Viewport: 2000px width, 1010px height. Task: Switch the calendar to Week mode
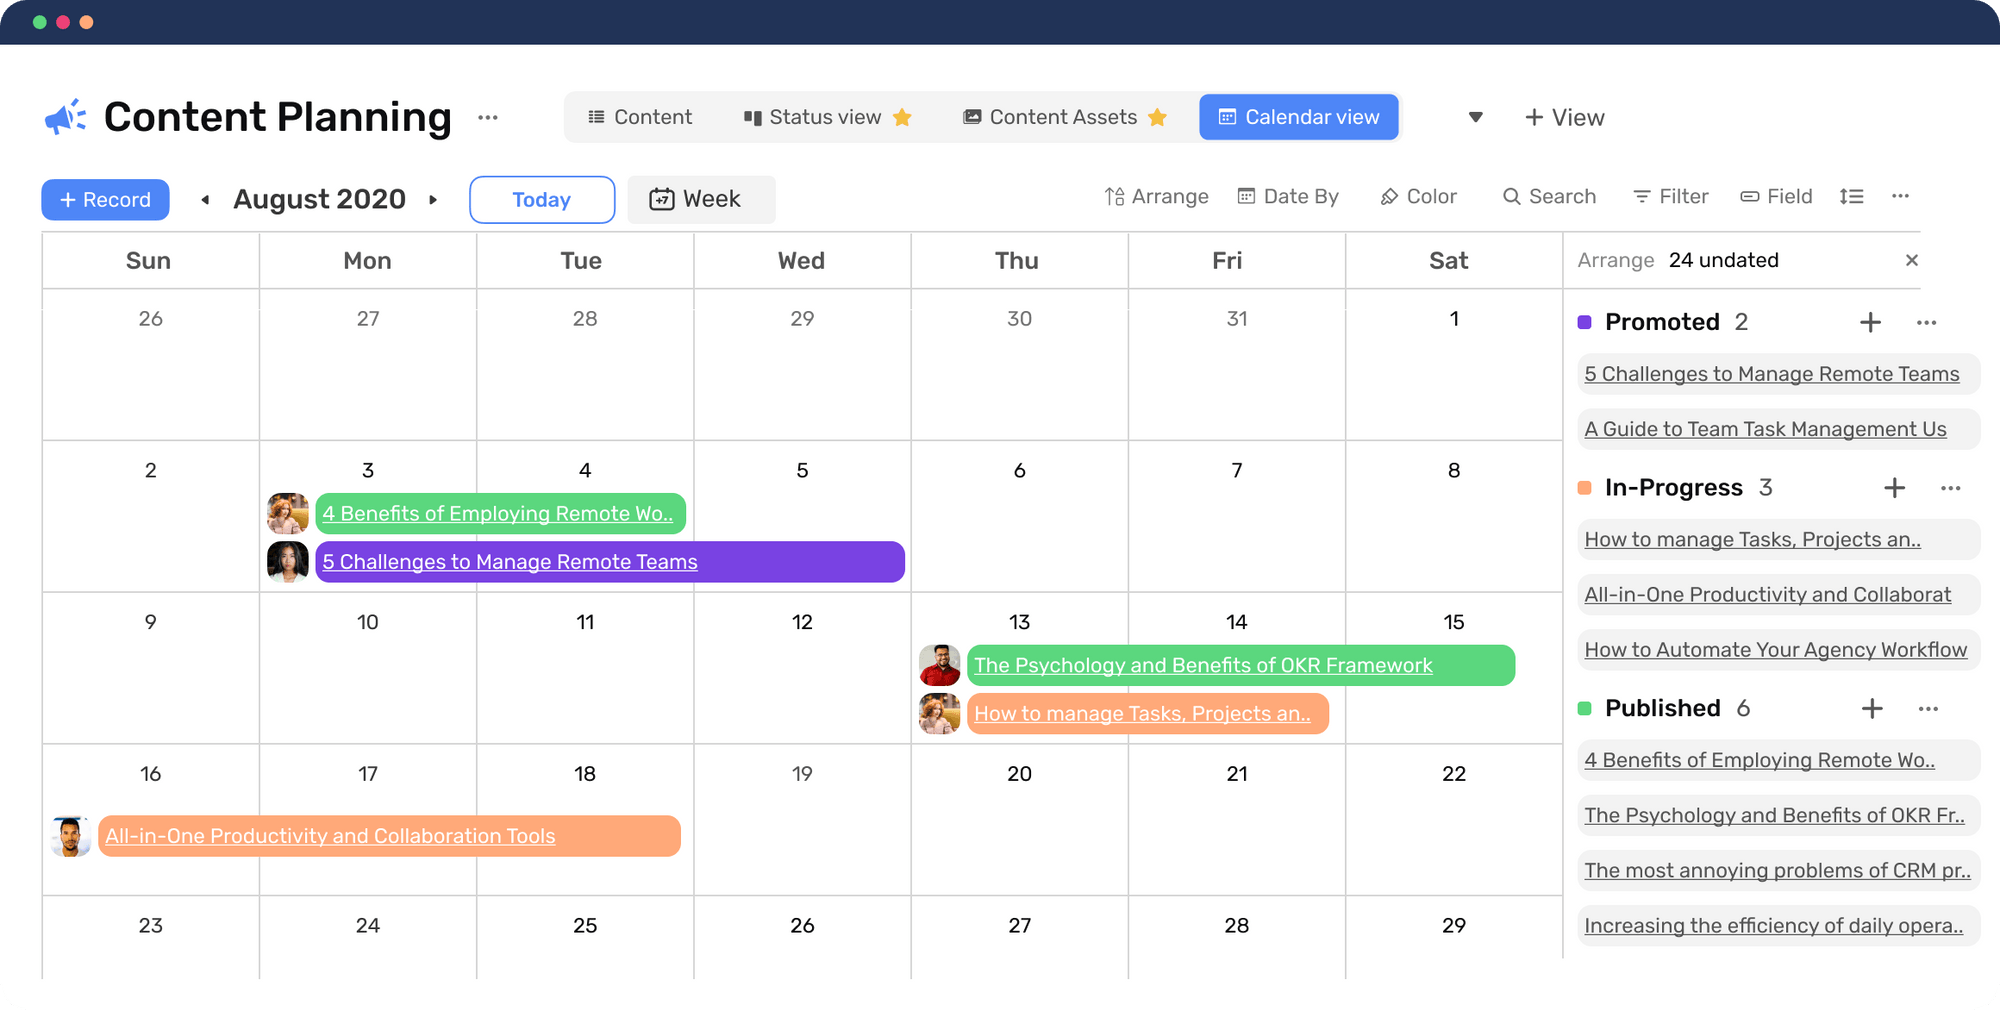click(x=701, y=199)
